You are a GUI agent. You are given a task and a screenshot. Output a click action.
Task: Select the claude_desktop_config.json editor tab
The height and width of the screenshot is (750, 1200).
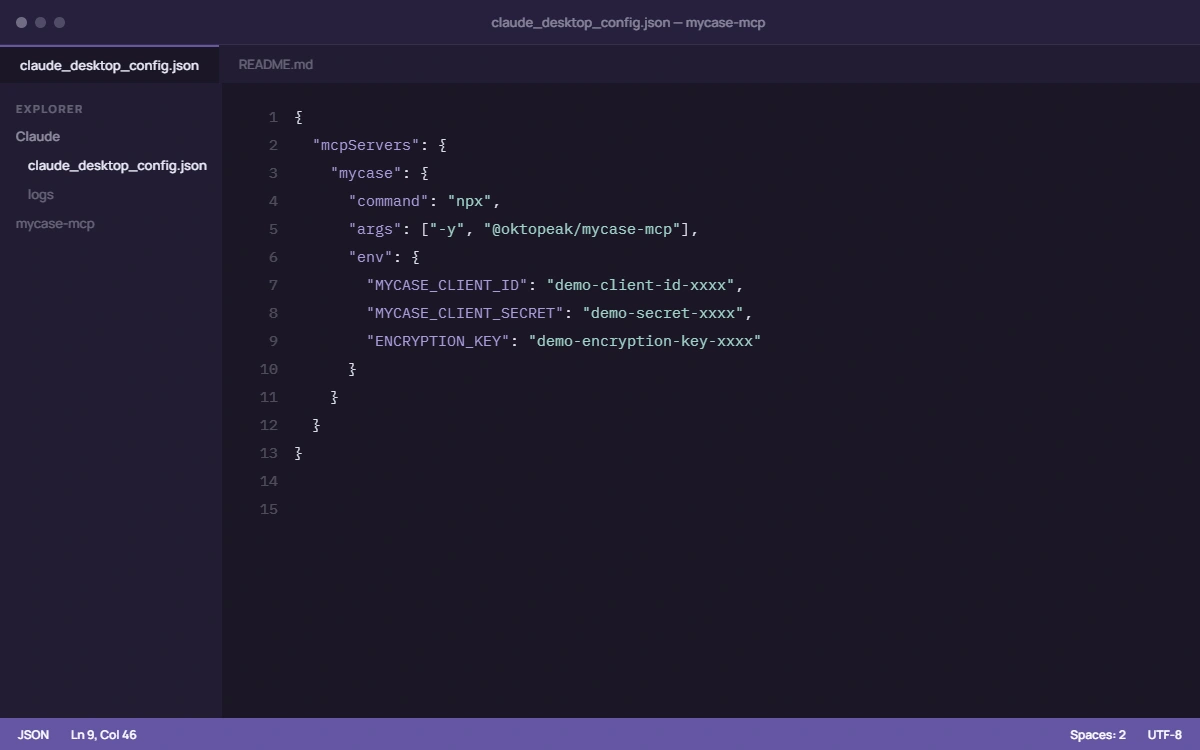109,65
